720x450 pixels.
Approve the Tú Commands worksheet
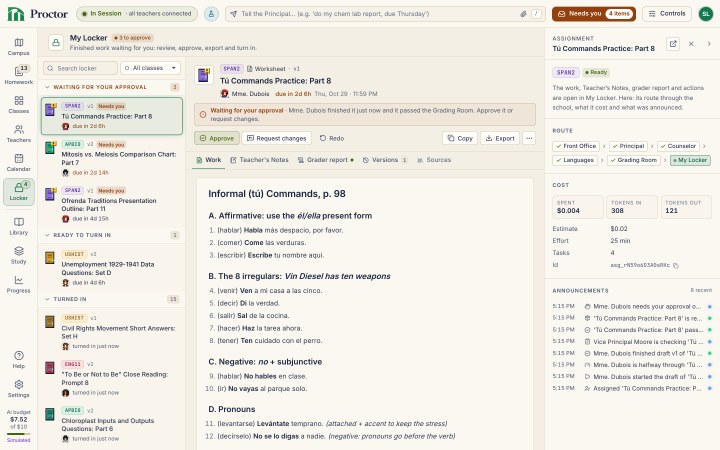(217, 138)
